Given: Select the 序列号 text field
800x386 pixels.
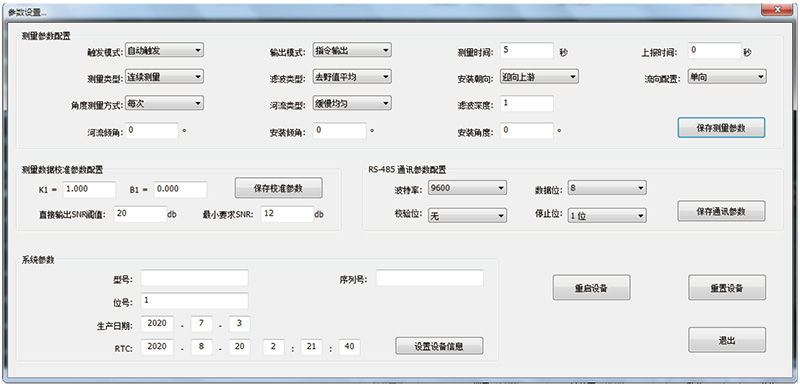Looking at the screenshot, I should 430,279.
